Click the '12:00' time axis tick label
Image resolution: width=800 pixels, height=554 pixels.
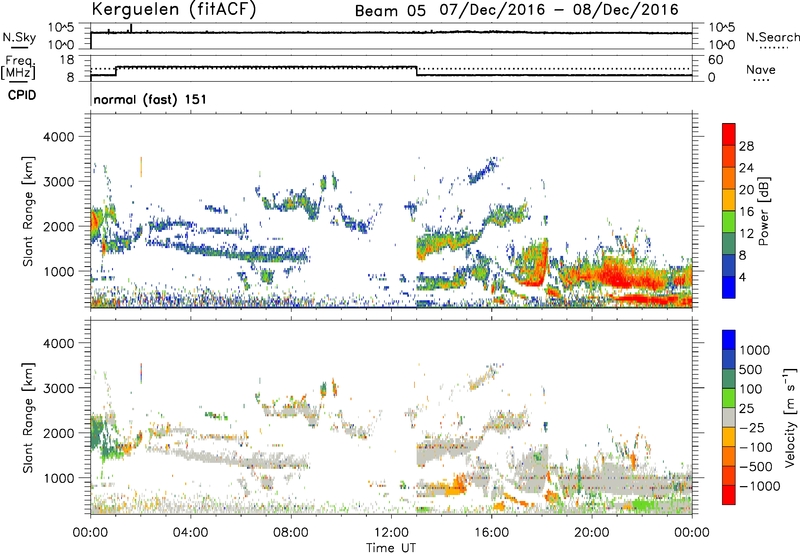[x=391, y=533]
